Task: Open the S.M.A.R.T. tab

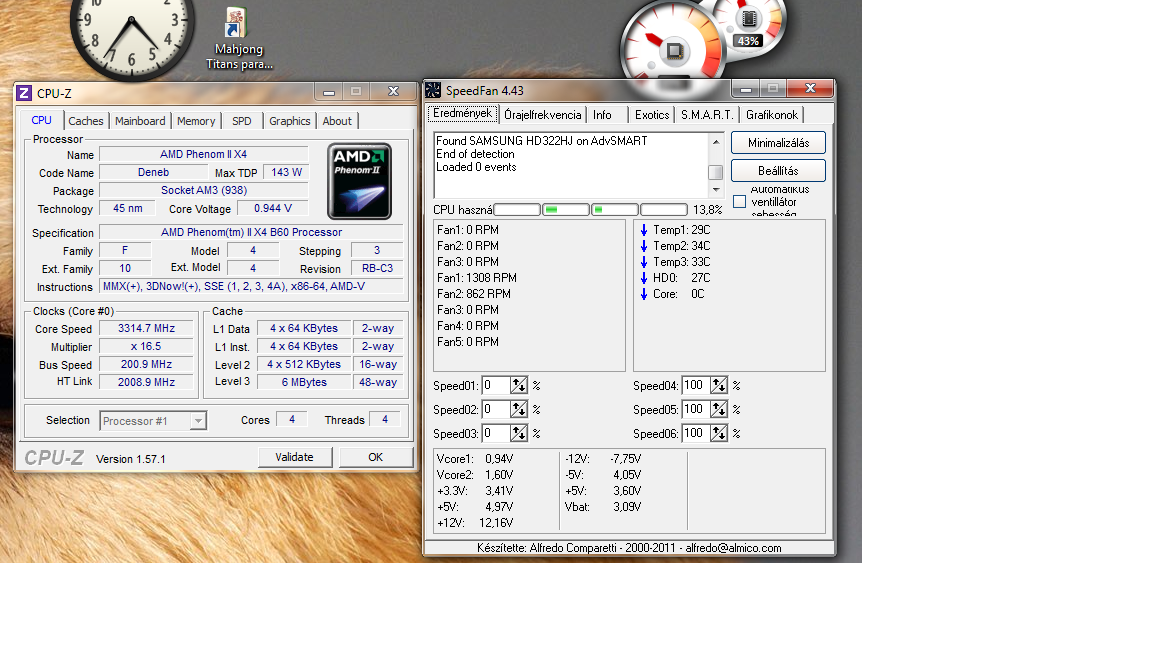Action: pos(707,115)
